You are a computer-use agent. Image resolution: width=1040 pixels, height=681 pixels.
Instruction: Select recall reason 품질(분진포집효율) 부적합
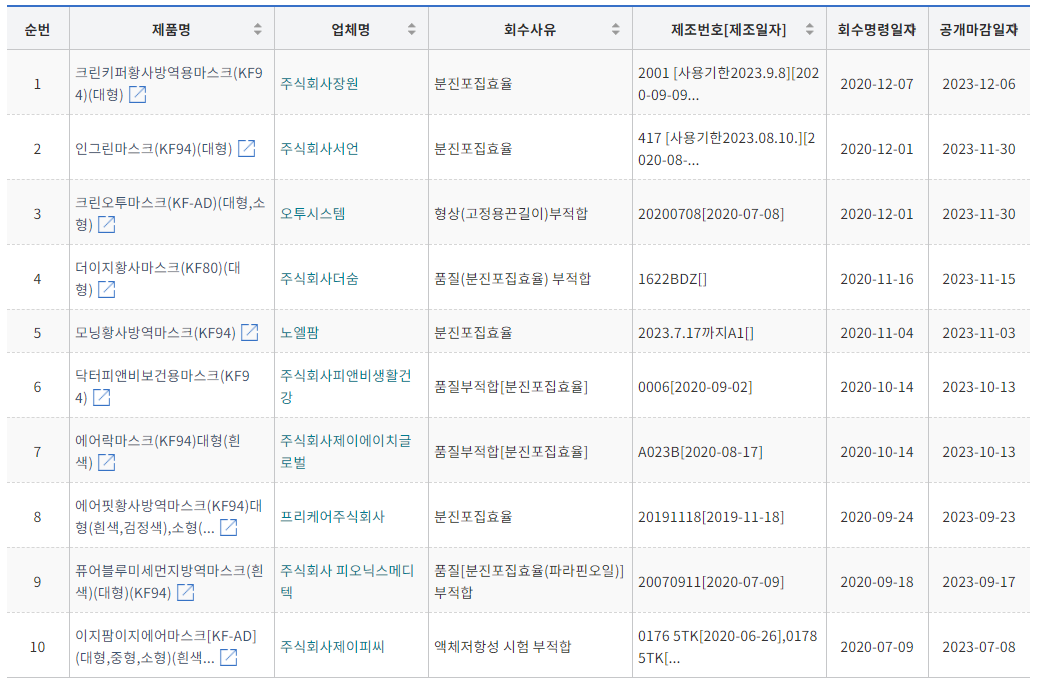point(512,279)
